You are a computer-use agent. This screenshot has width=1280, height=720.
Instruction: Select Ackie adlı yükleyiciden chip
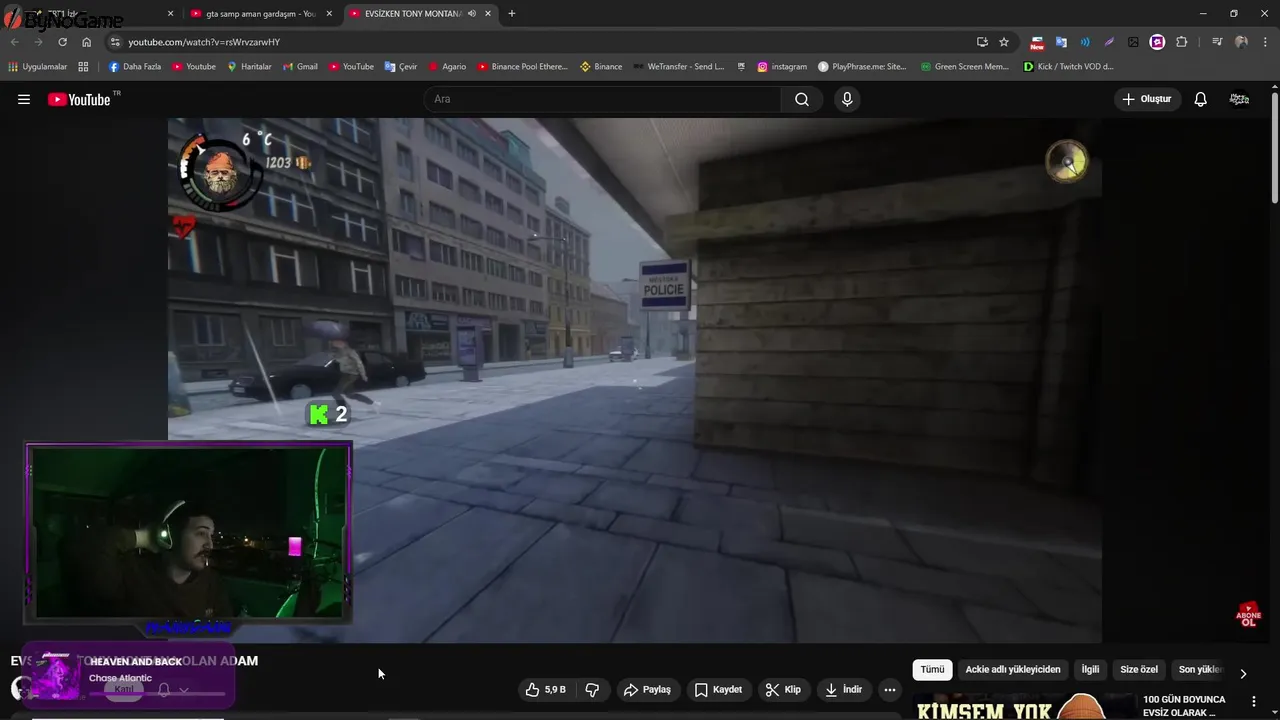click(1012, 670)
